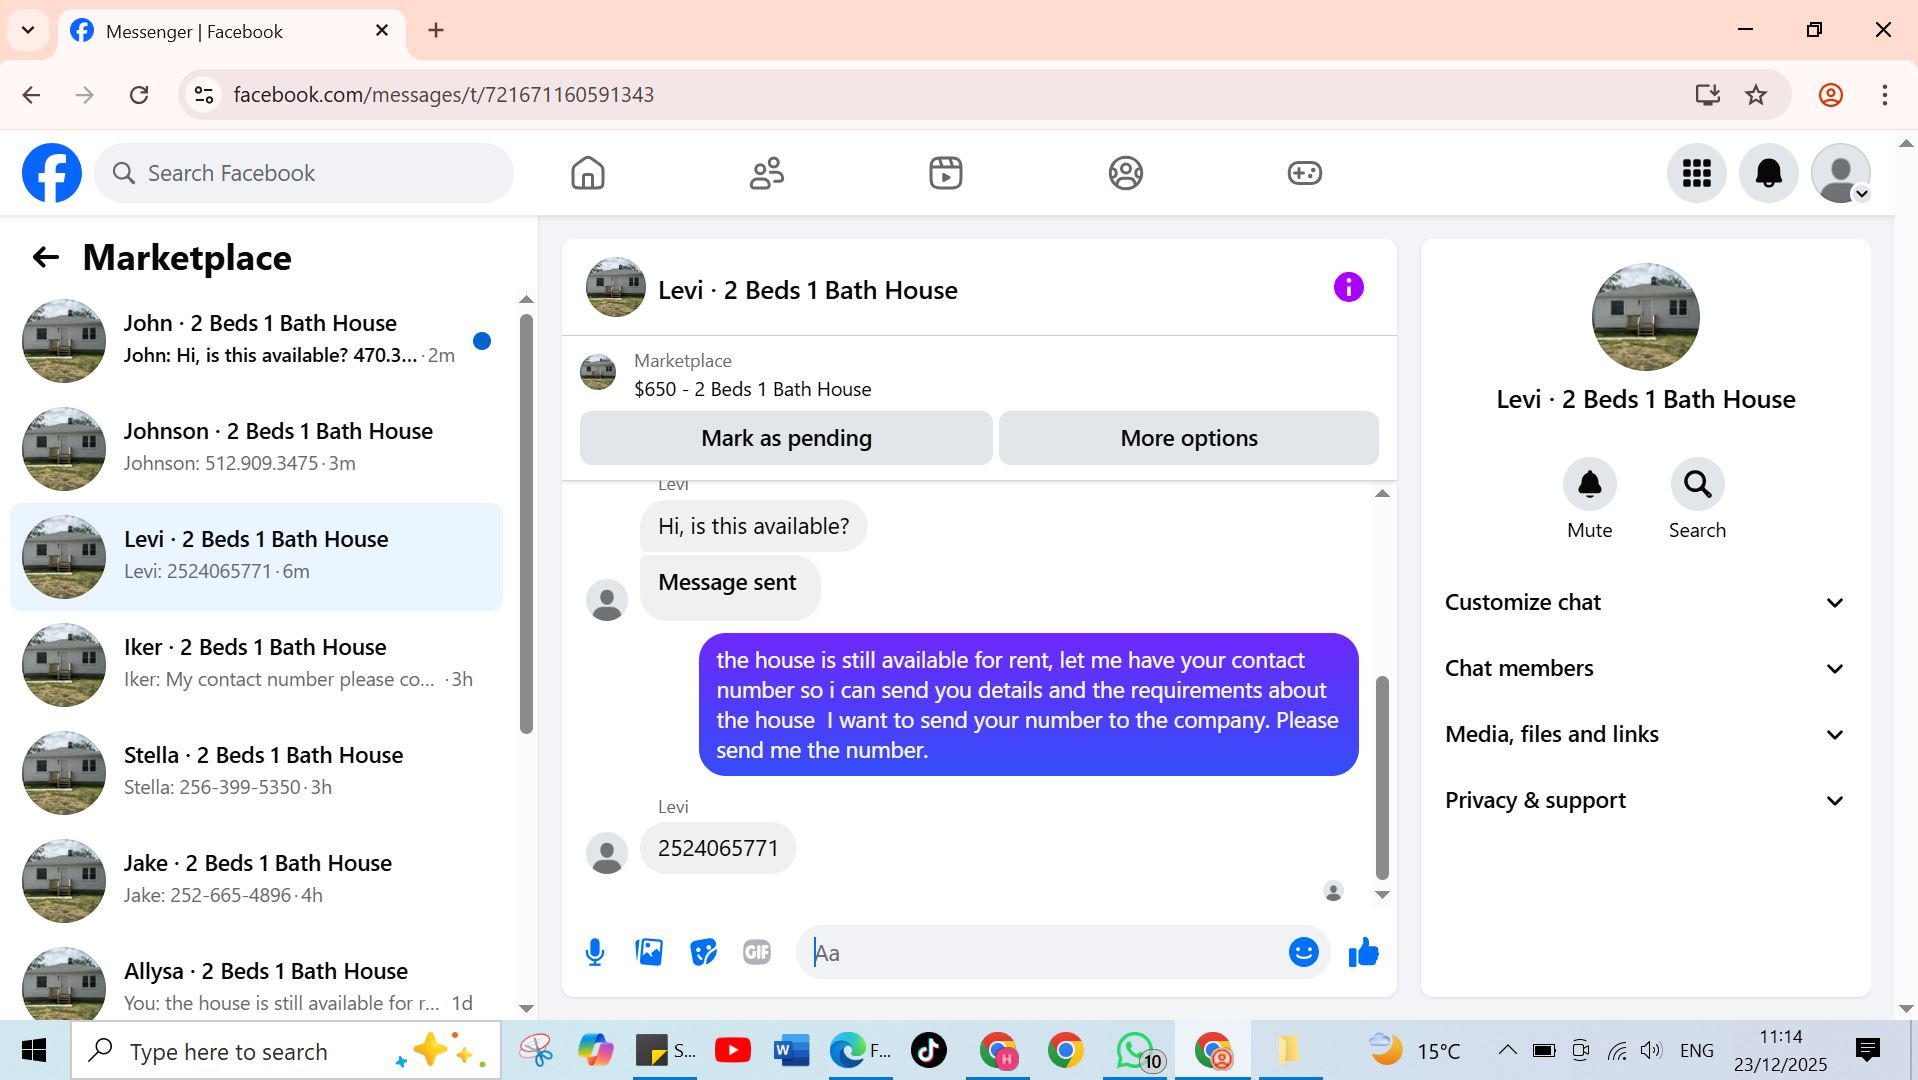Open Chrome tab search dropdown
The height and width of the screenshot is (1080, 1918).
tap(28, 30)
